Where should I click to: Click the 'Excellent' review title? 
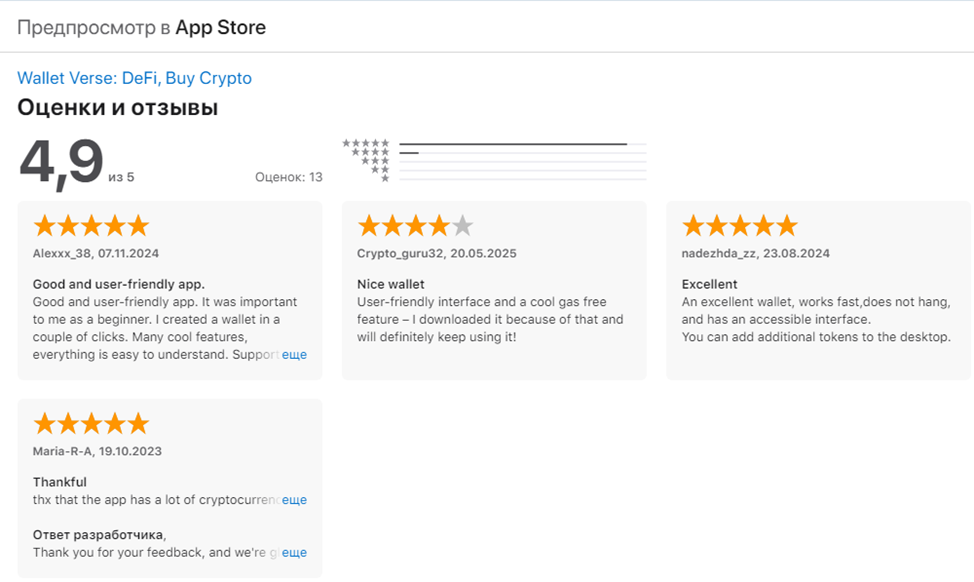click(710, 284)
